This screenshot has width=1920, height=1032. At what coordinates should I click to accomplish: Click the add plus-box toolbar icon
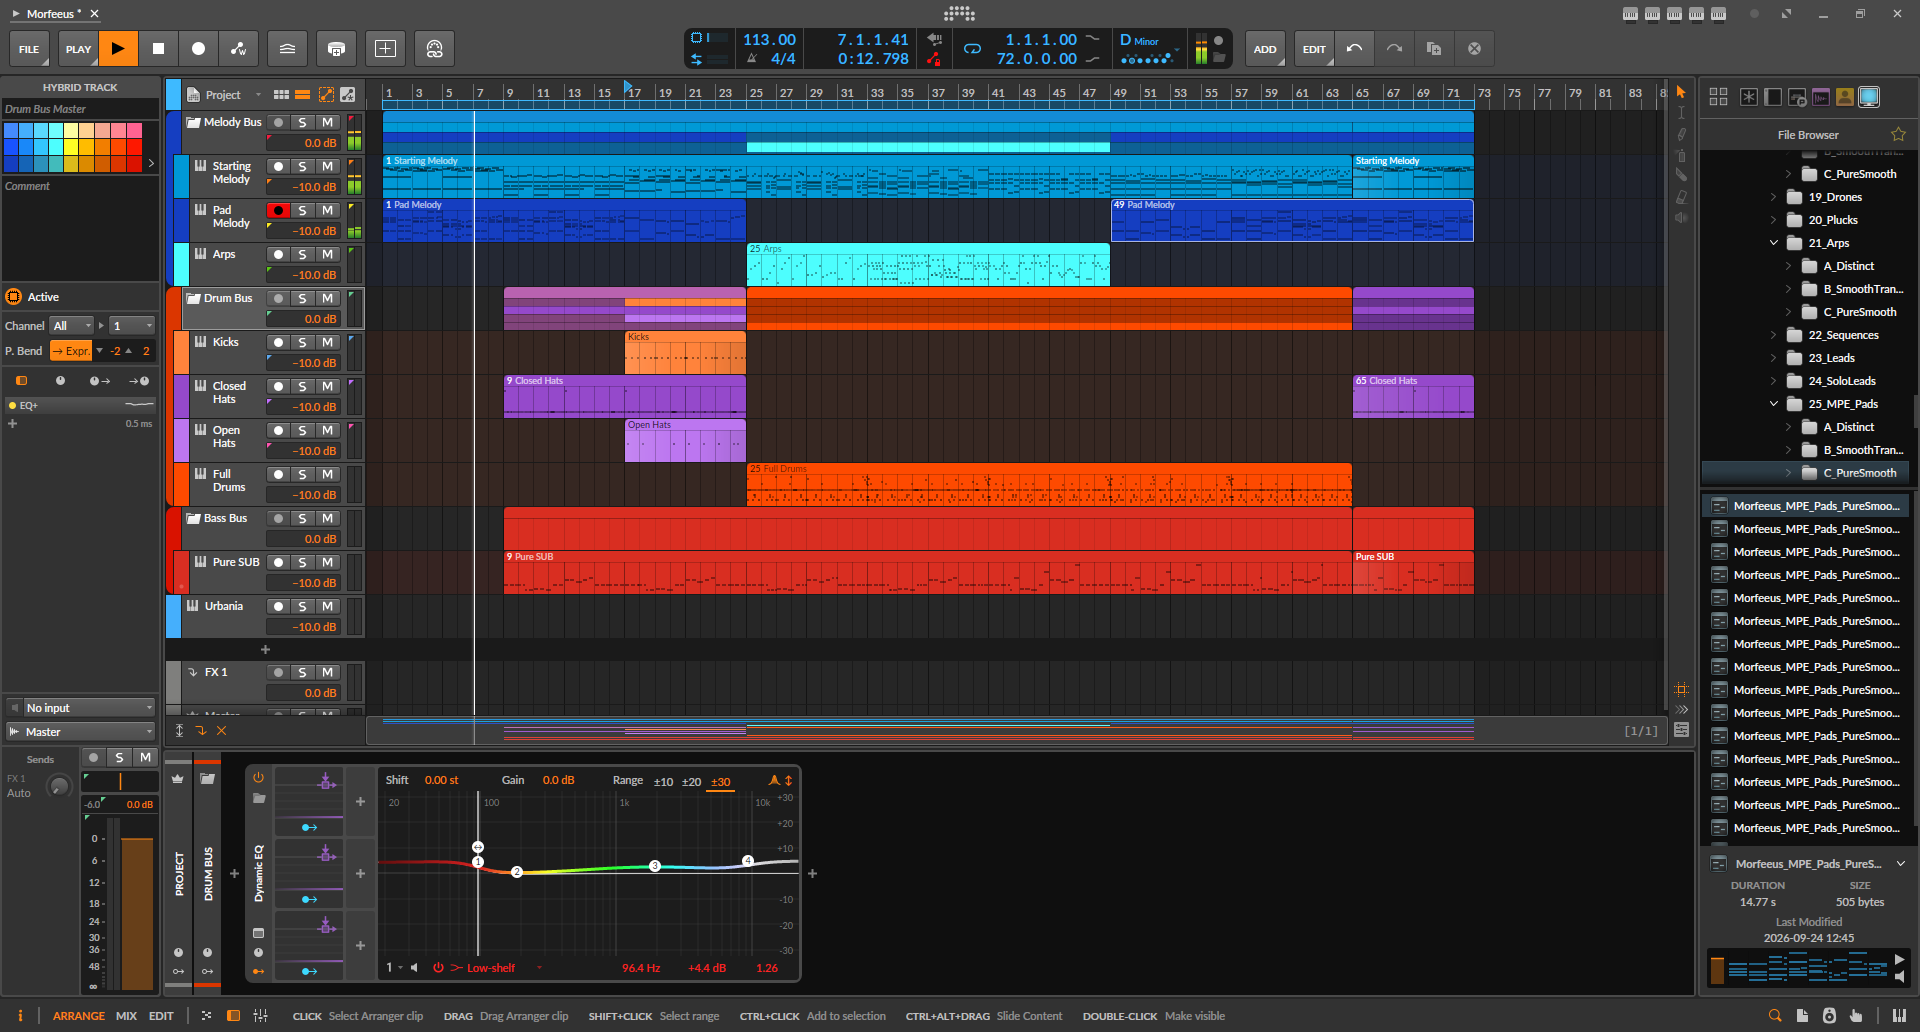[x=385, y=48]
